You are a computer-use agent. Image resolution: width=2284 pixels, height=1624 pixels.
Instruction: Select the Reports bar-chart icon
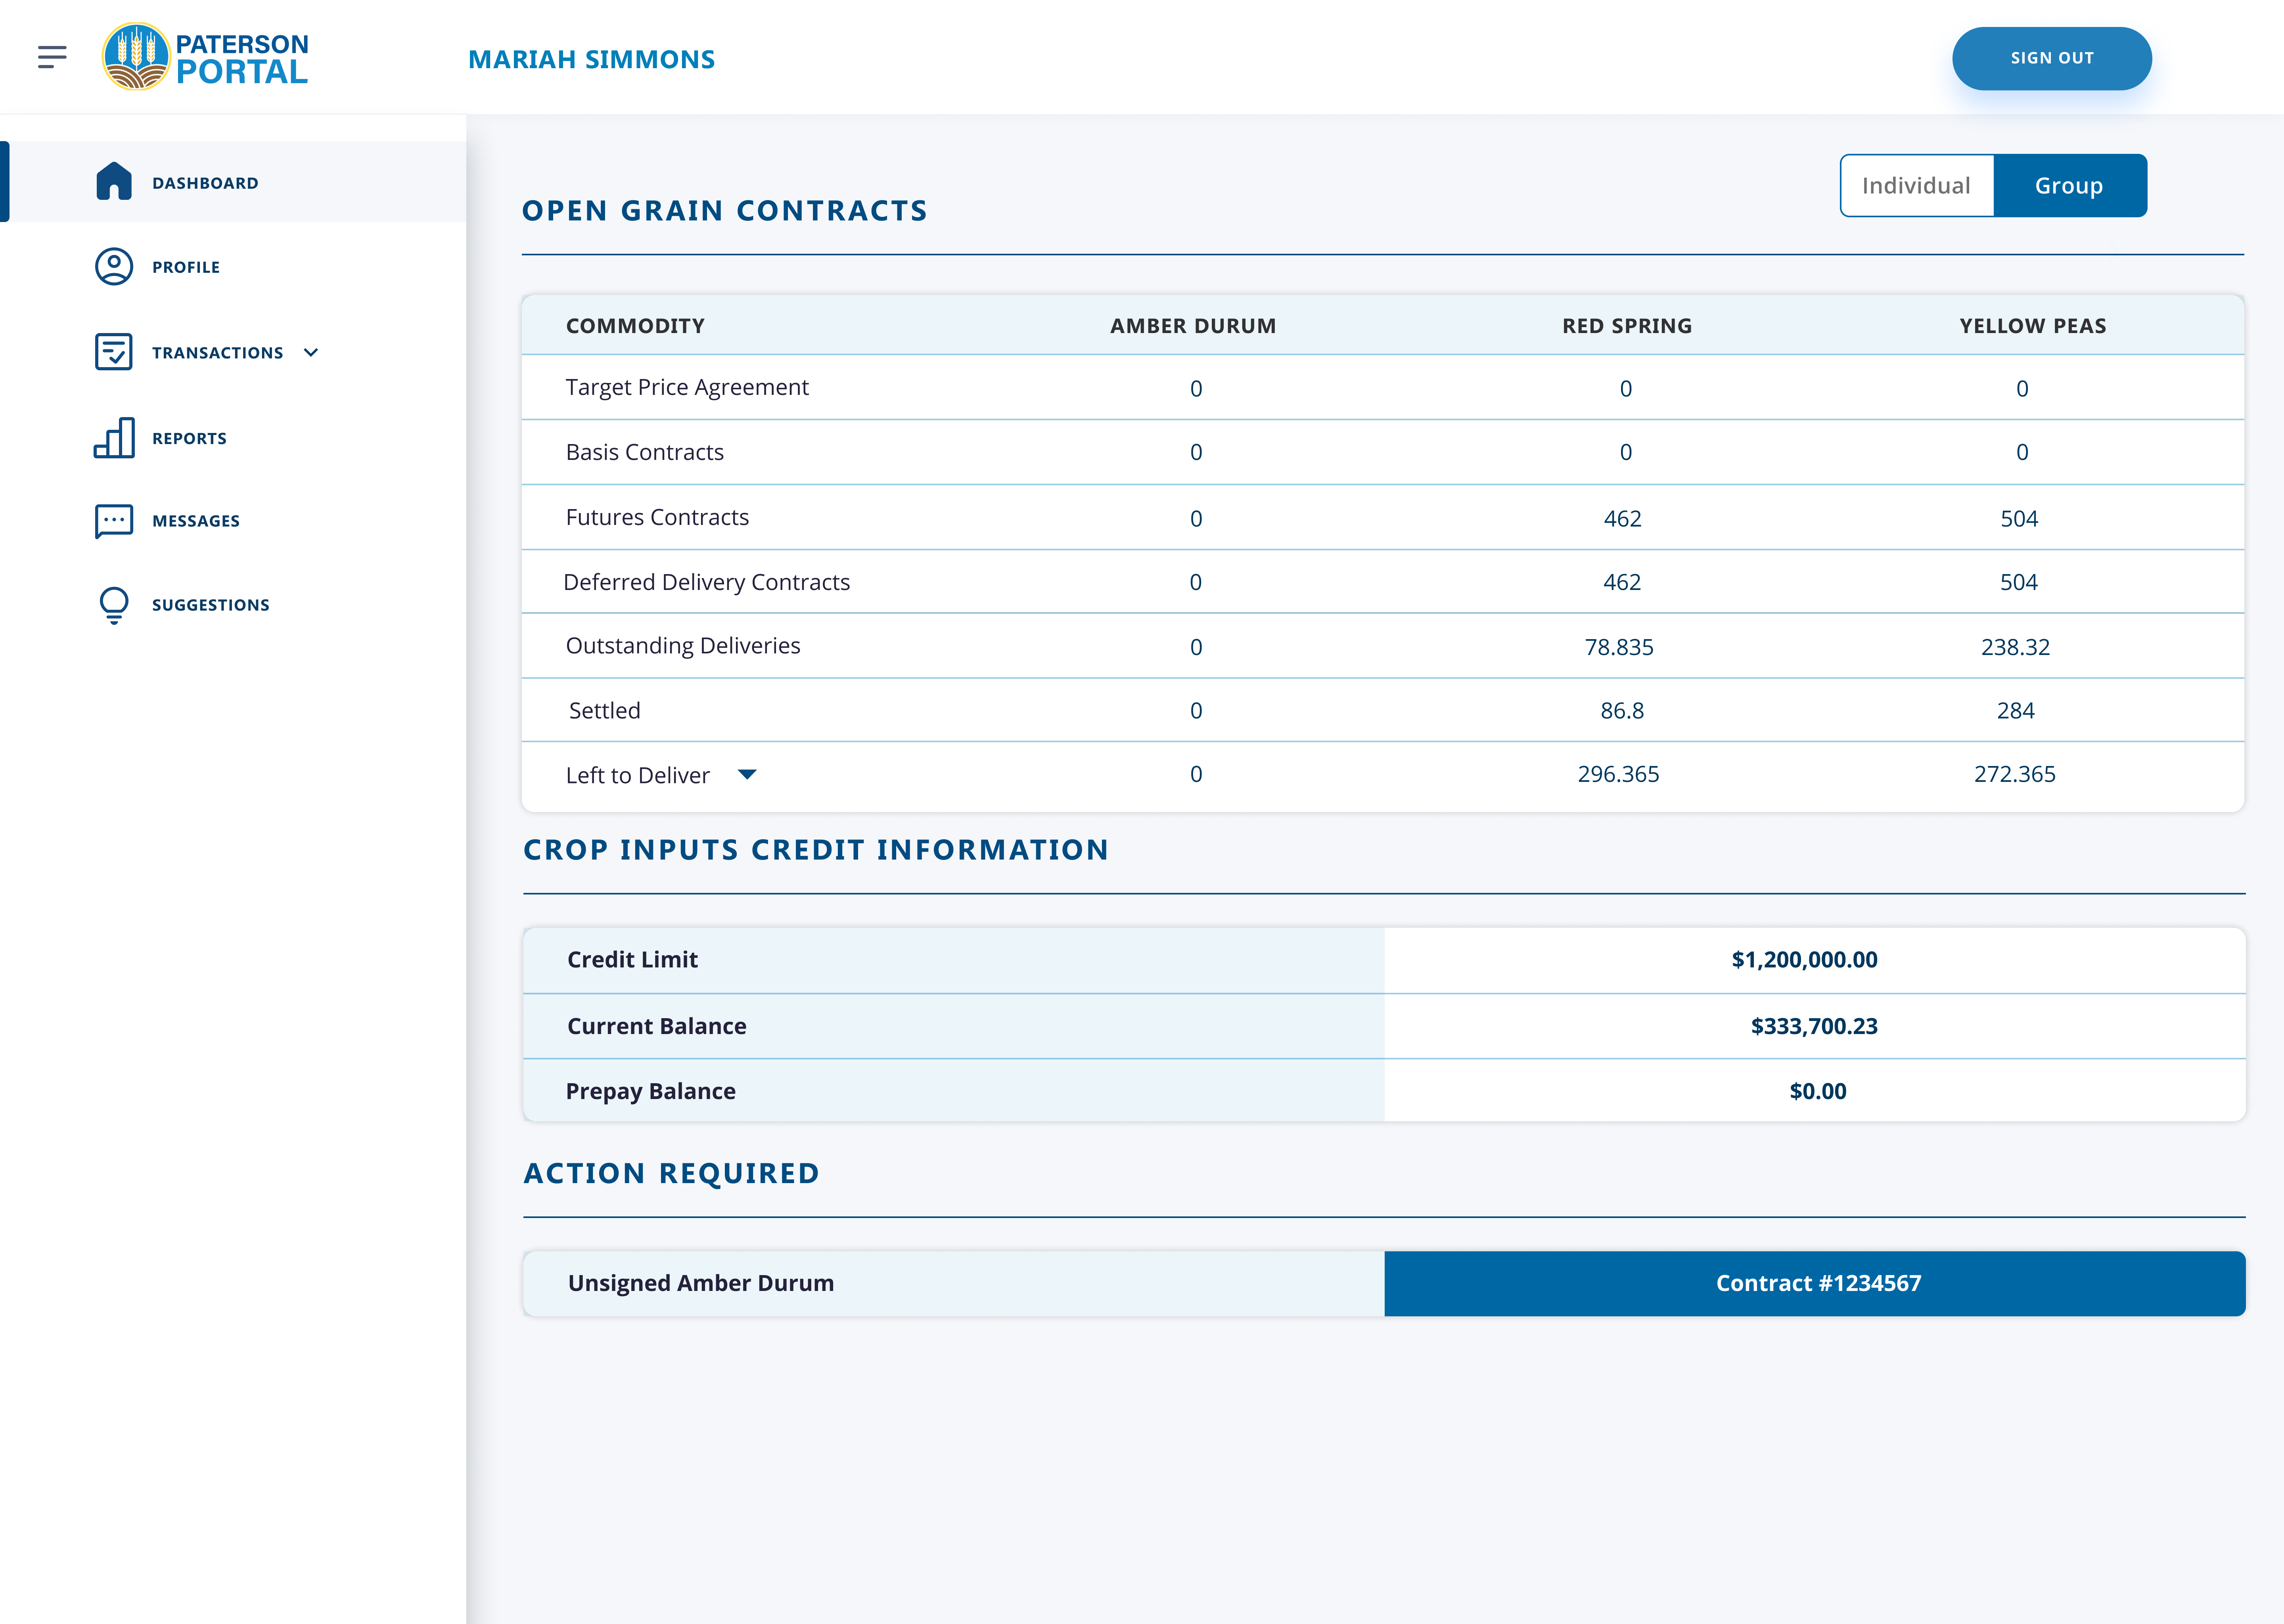(113, 437)
